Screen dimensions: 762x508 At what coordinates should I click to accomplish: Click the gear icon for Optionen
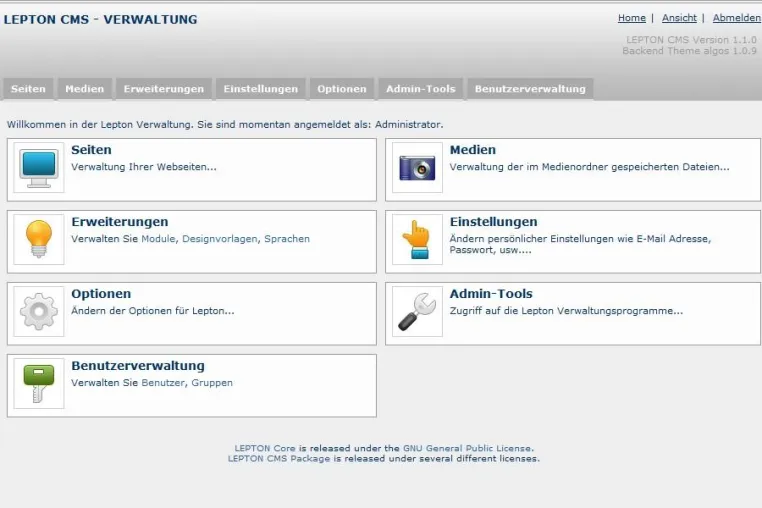pos(39,311)
